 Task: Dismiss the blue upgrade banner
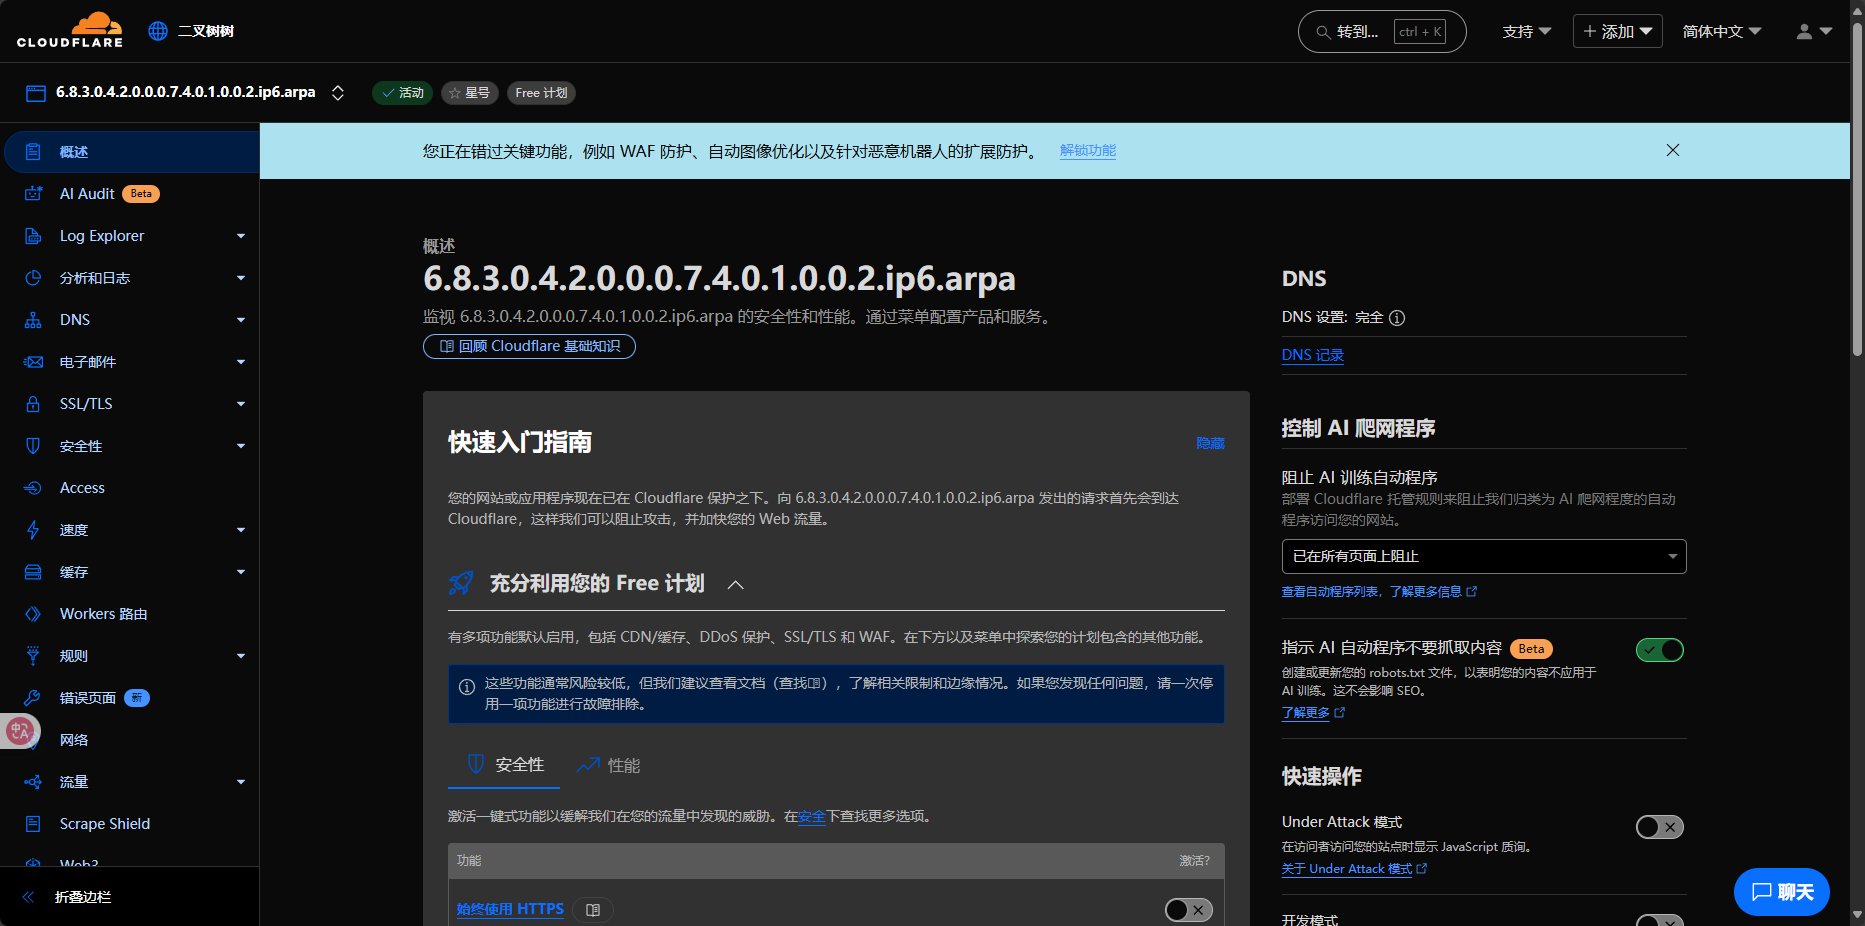(x=1672, y=150)
